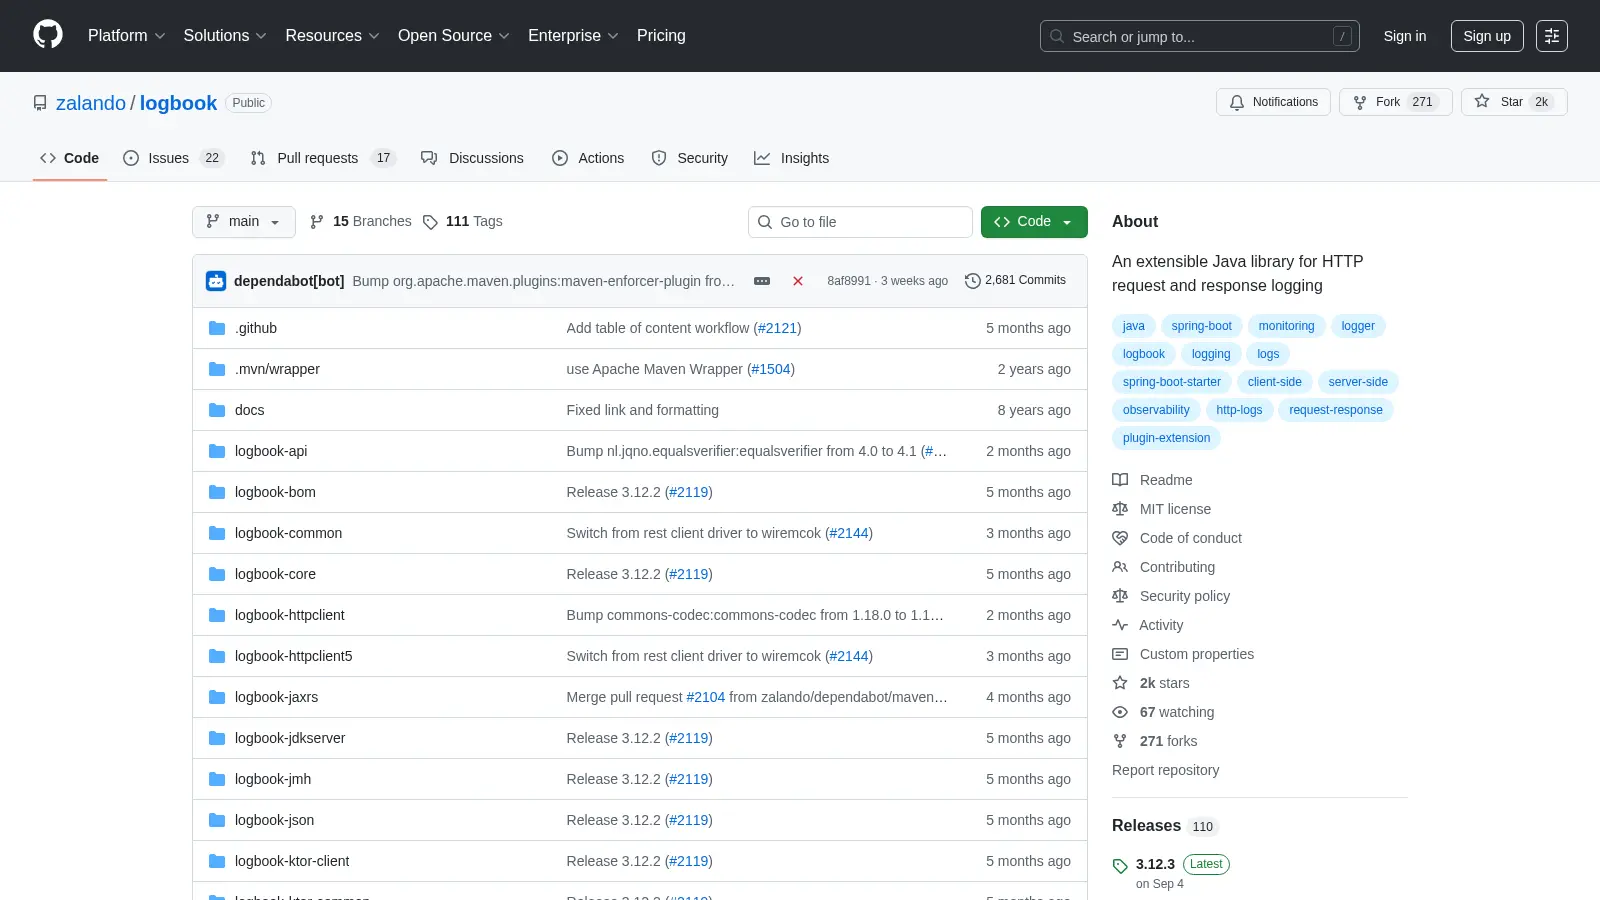Open the green Code dropdown button
The image size is (1600, 900).
click(x=1034, y=222)
